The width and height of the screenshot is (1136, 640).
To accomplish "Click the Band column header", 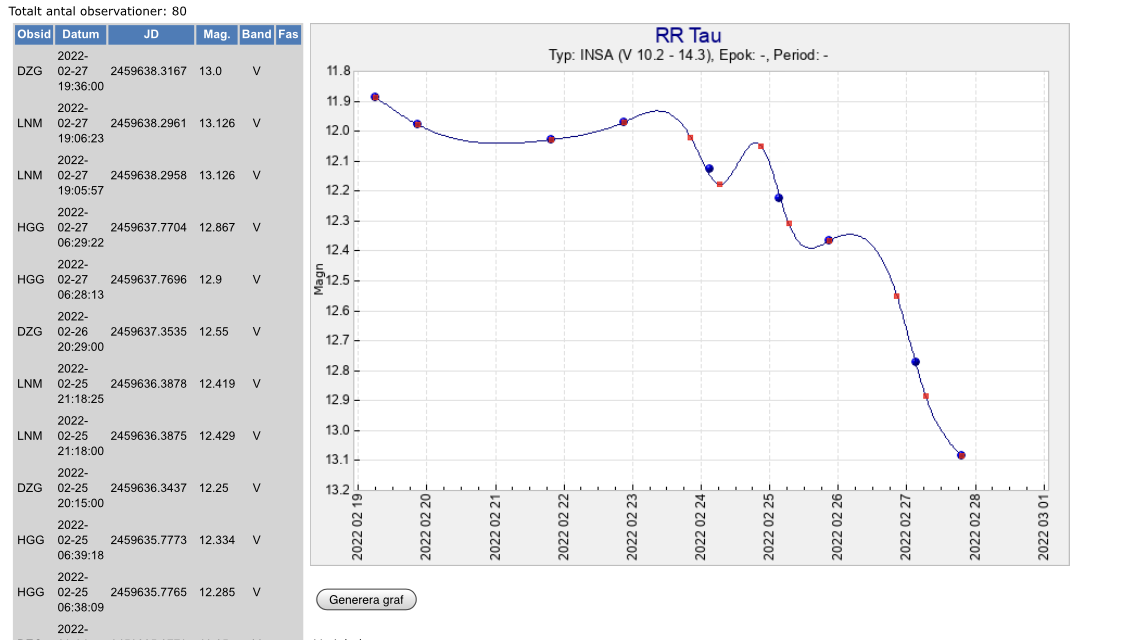I will point(256,34).
